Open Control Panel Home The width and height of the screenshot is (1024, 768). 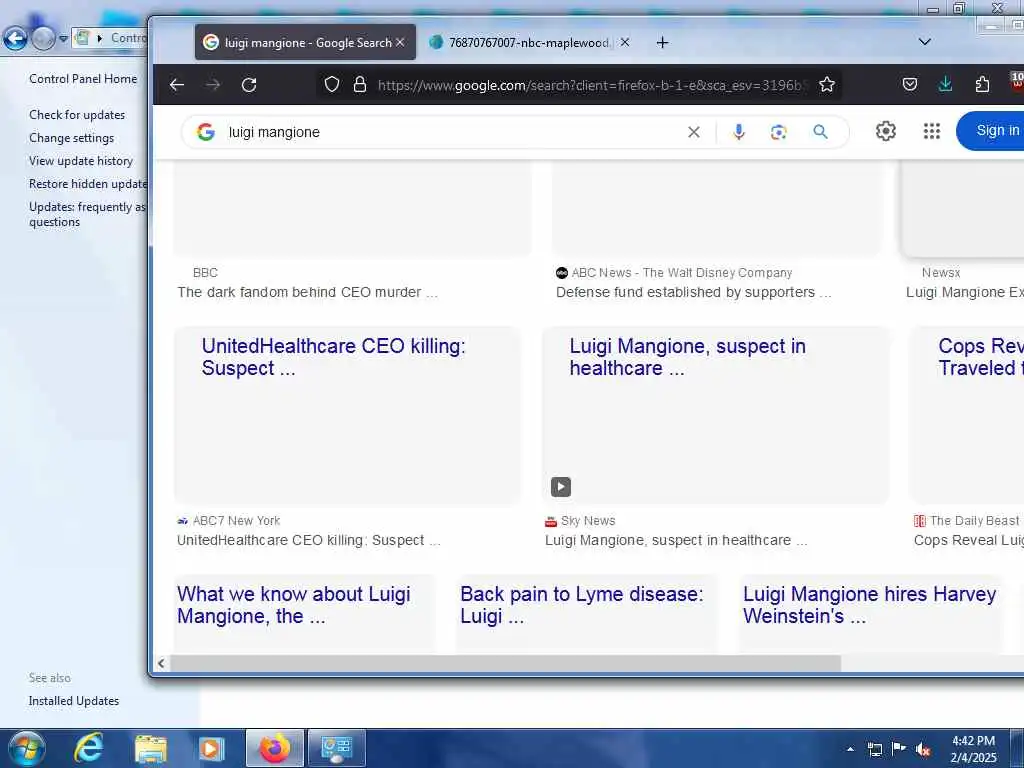click(83, 78)
